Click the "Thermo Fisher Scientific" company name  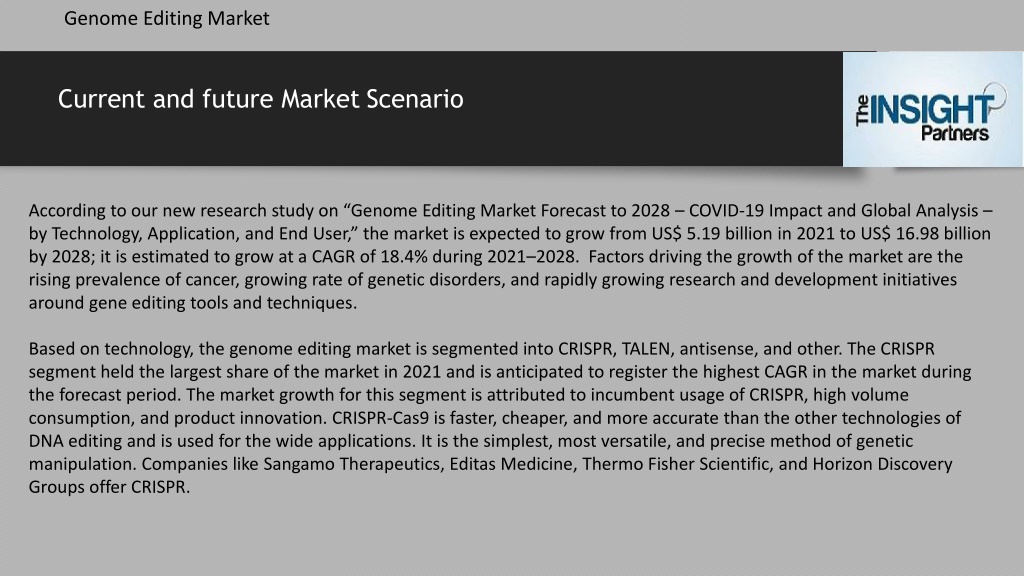pos(676,464)
